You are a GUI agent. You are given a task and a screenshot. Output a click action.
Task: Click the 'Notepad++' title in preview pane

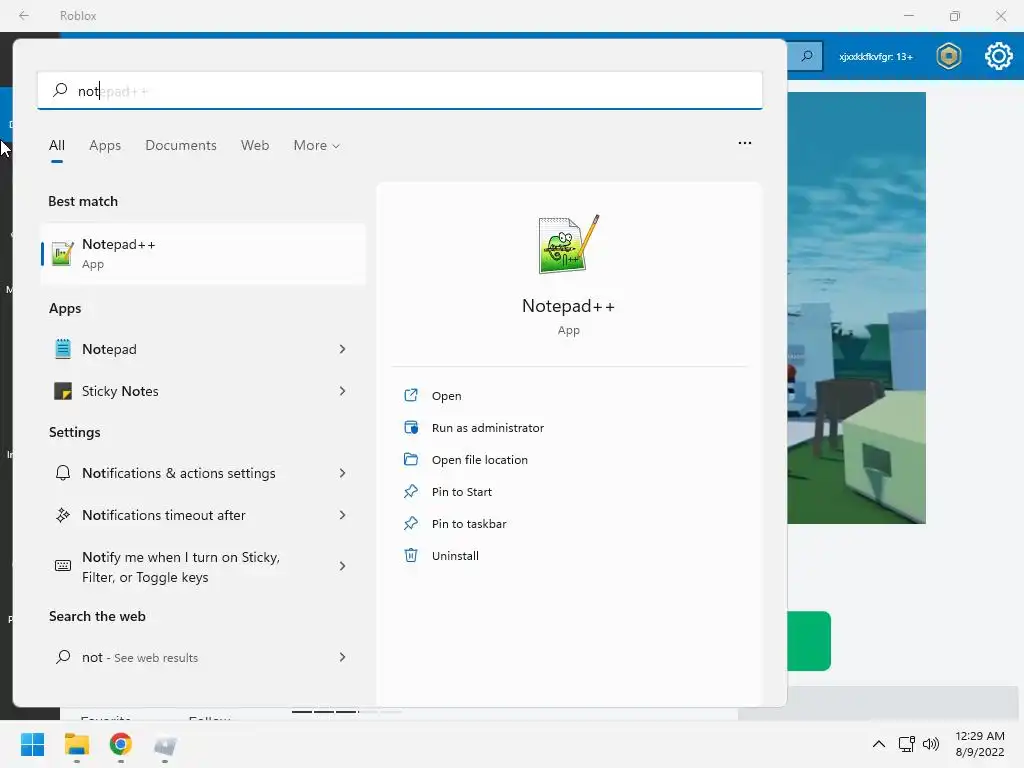568,306
